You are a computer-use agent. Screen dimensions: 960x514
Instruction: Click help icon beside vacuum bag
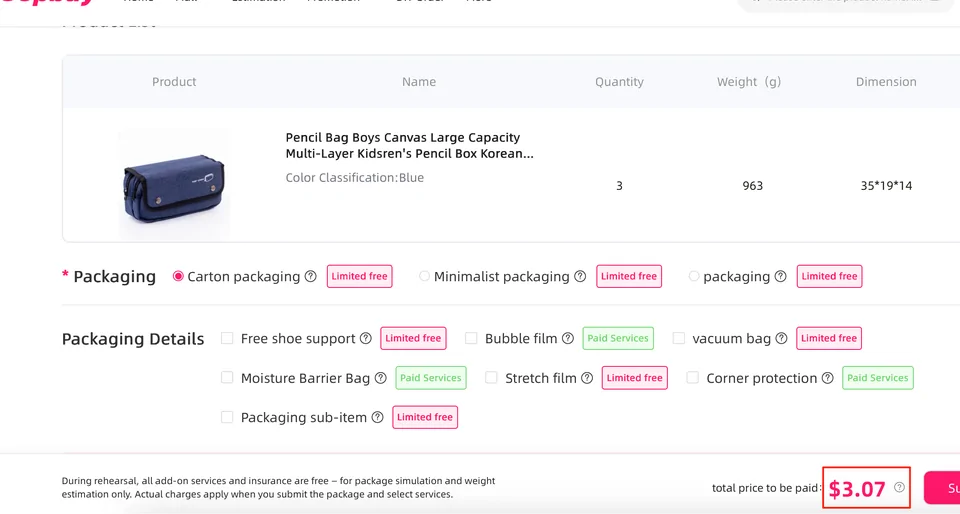(x=781, y=338)
